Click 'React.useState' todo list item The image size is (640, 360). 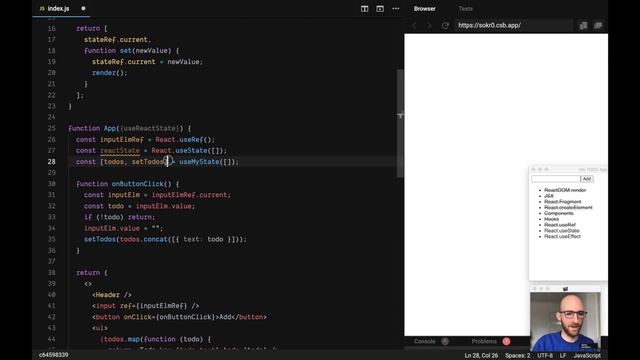click(562, 231)
